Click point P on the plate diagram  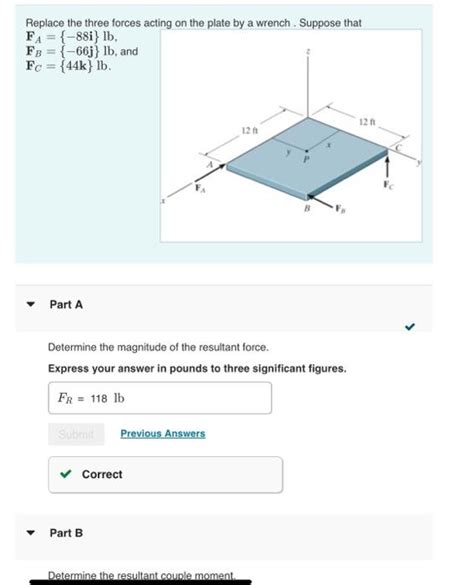pos(306,151)
